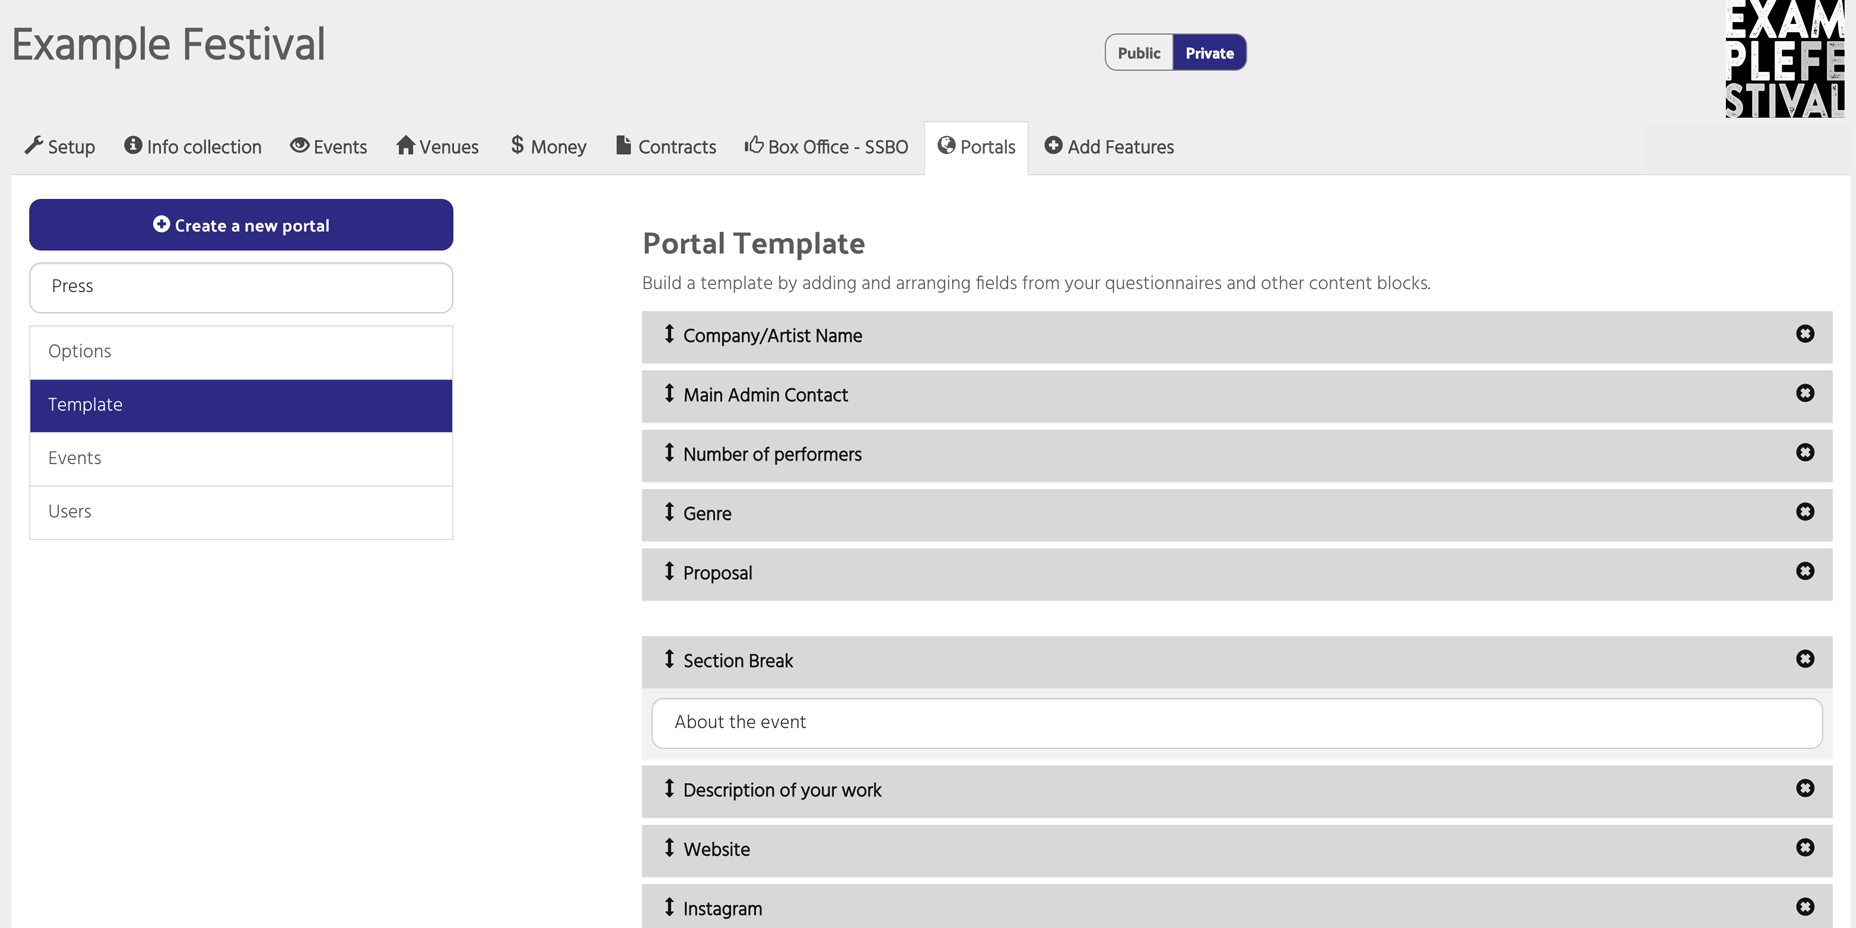Image resolution: width=1856 pixels, height=928 pixels.
Task: Remove the Description of your work field
Action: [1805, 788]
